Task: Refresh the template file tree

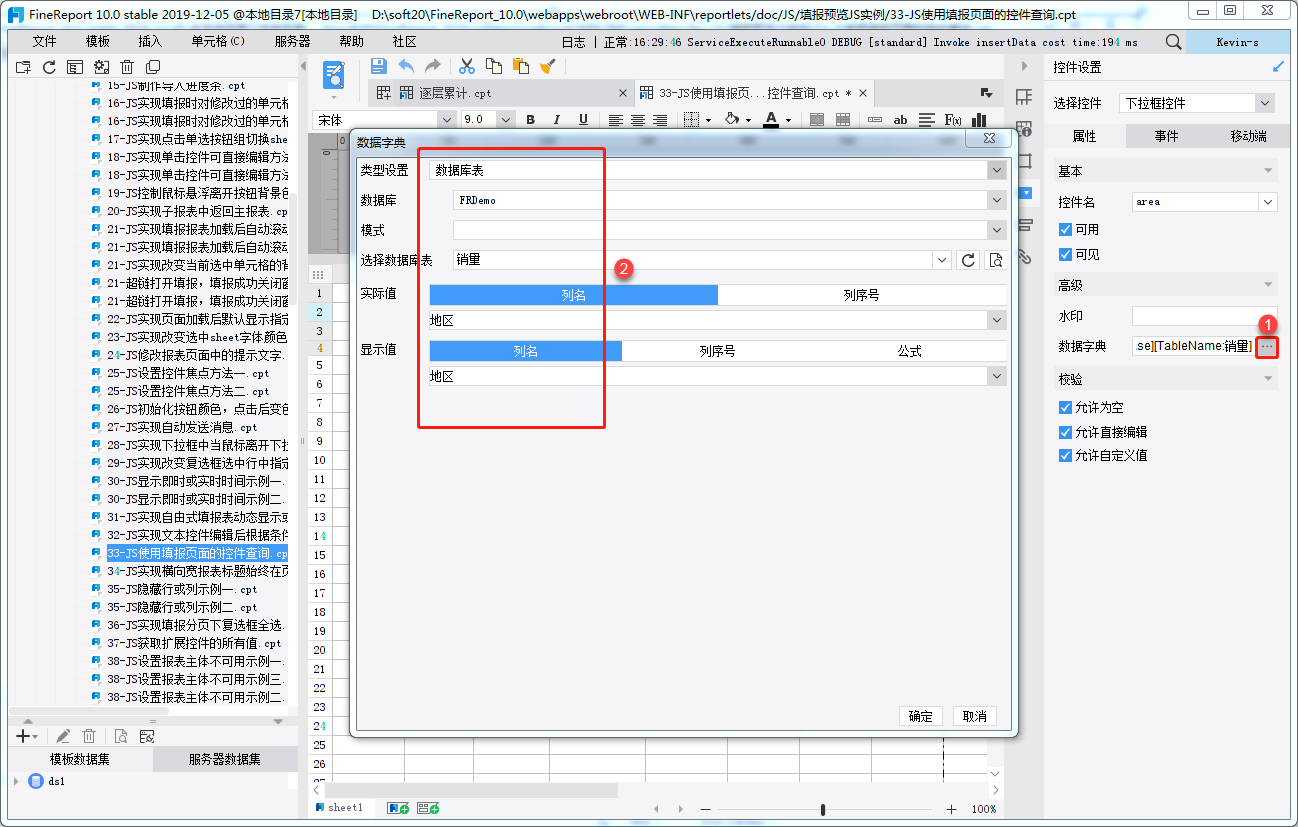Action: click(49, 67)
